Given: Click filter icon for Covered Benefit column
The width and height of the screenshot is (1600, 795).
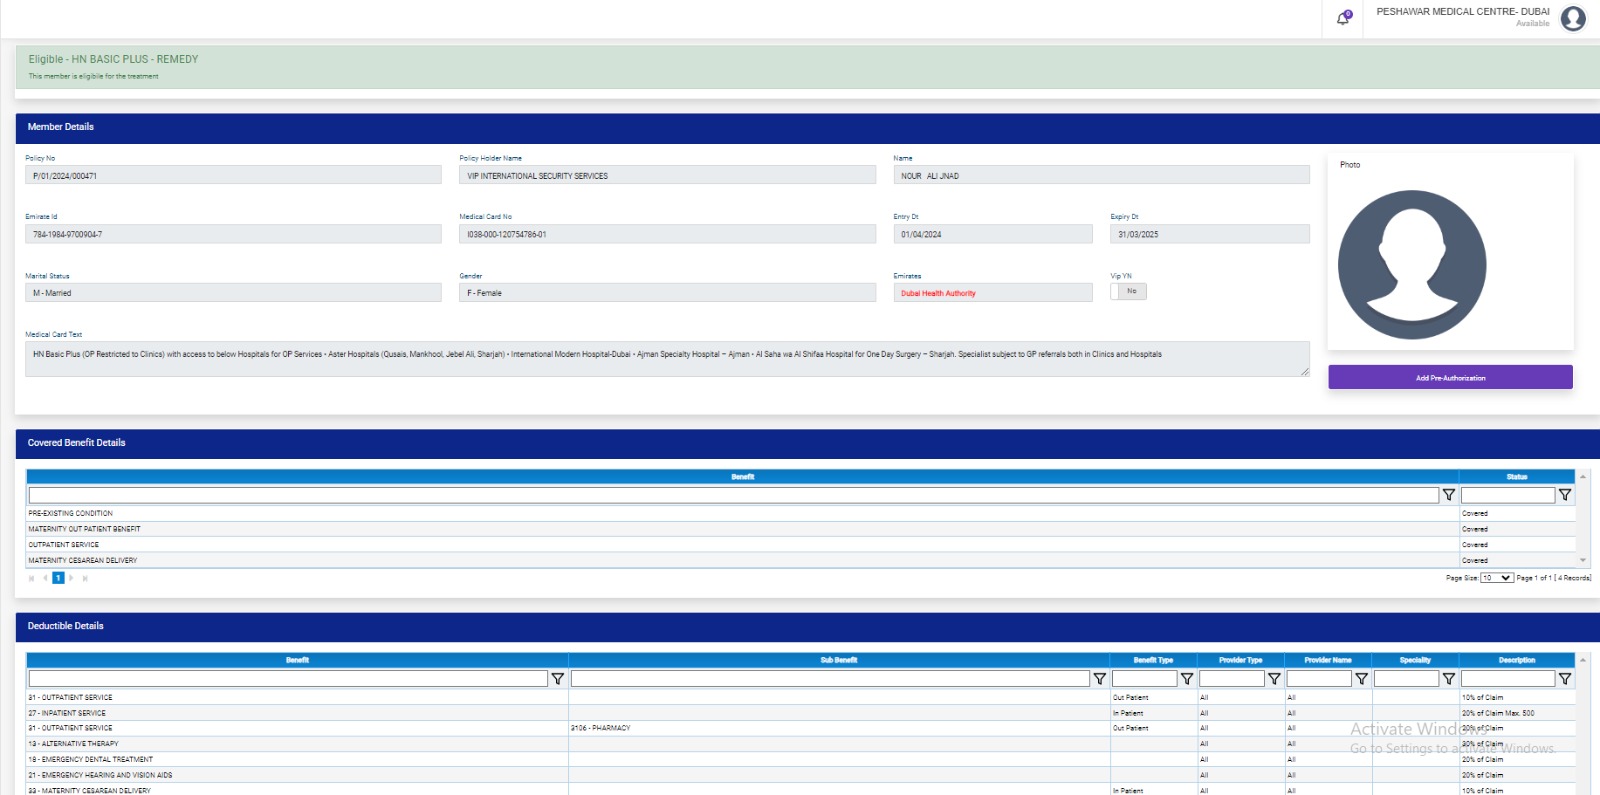Looking at the screenshot, I should point(1448,495).
